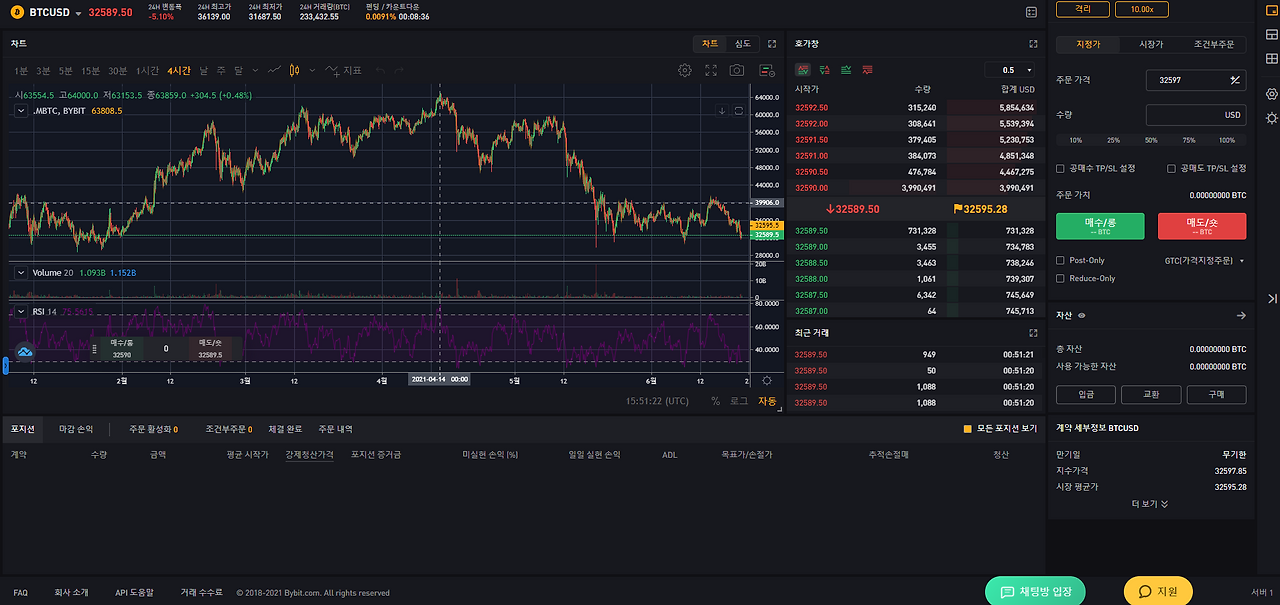Click the line comparison chart icon

(274, 70)
